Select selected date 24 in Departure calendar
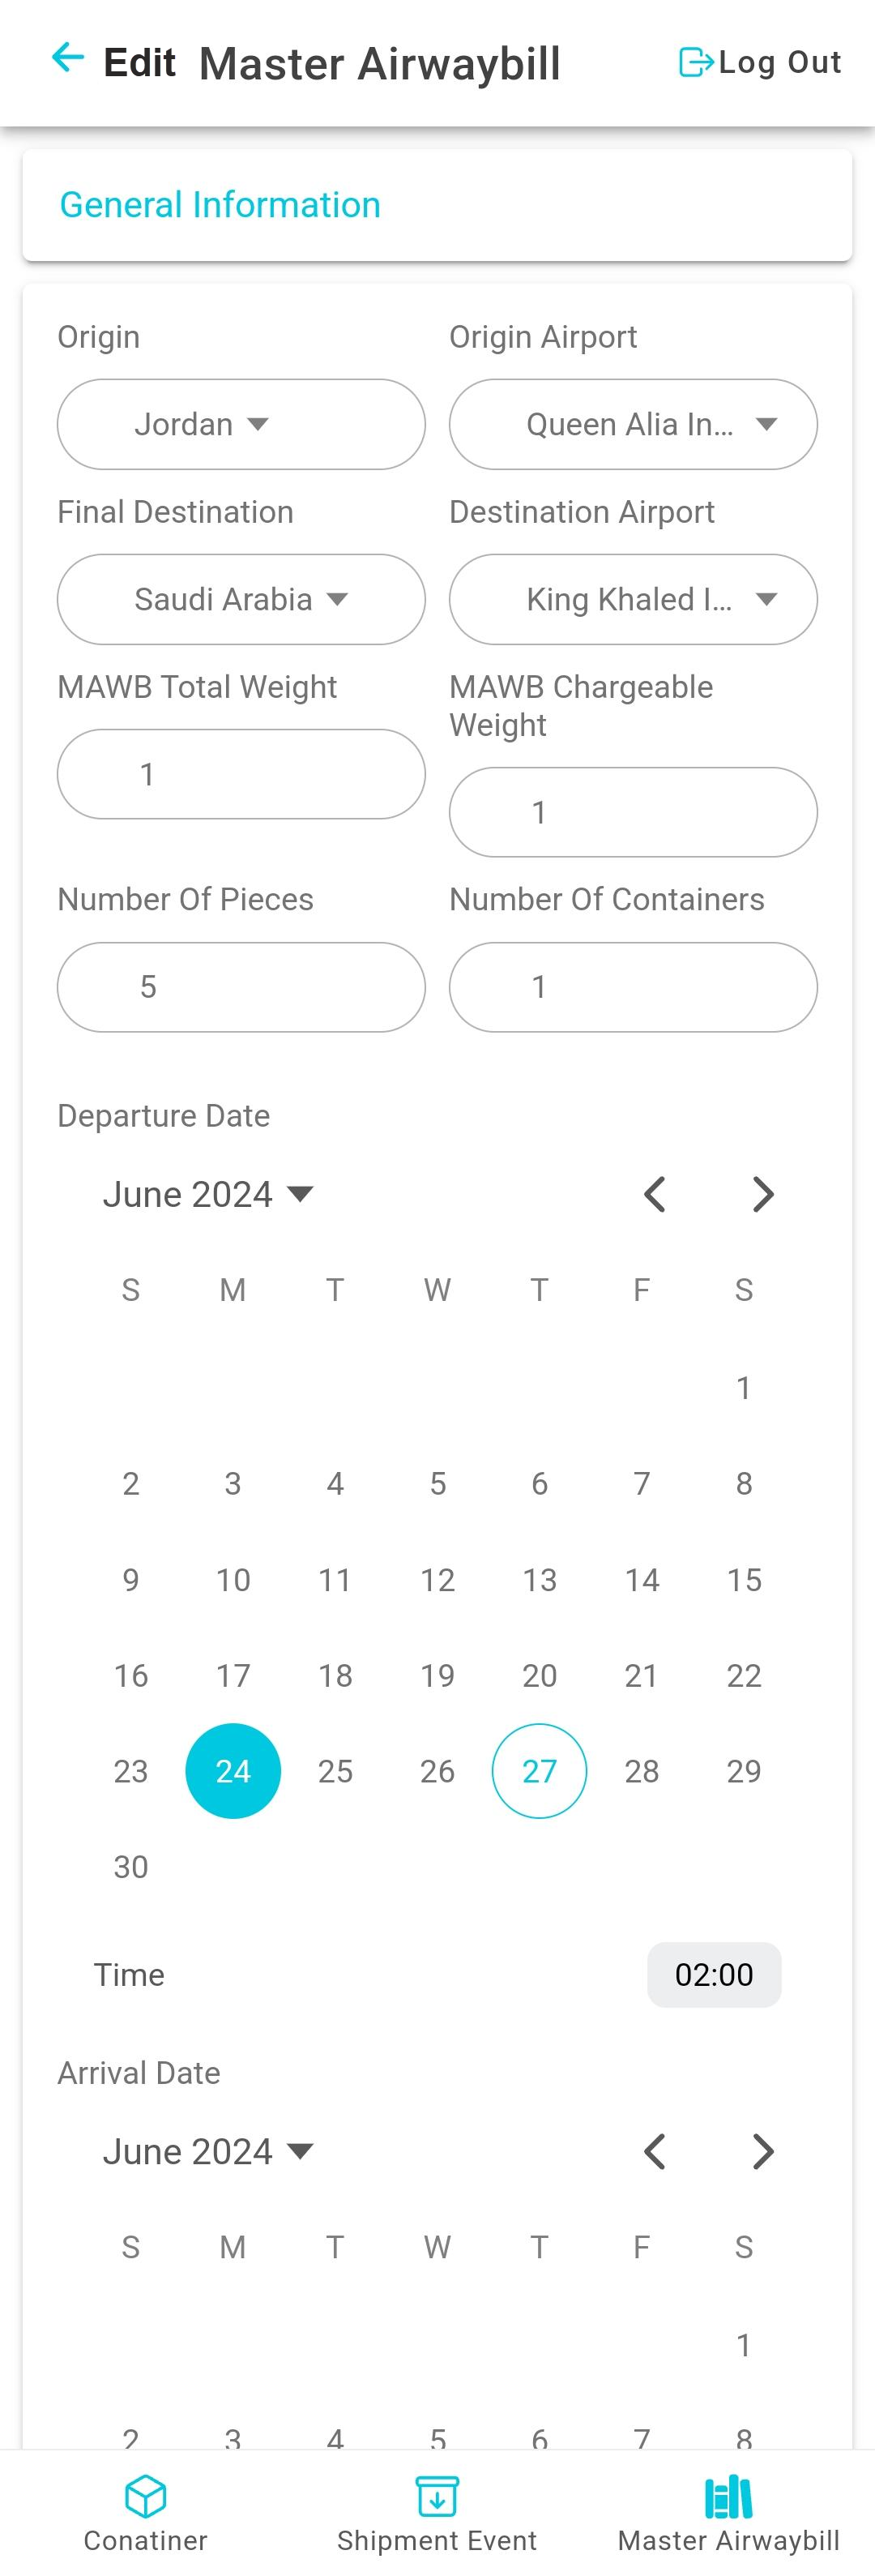Screen dimensions: 875x2576 (x=233, y=1771)
